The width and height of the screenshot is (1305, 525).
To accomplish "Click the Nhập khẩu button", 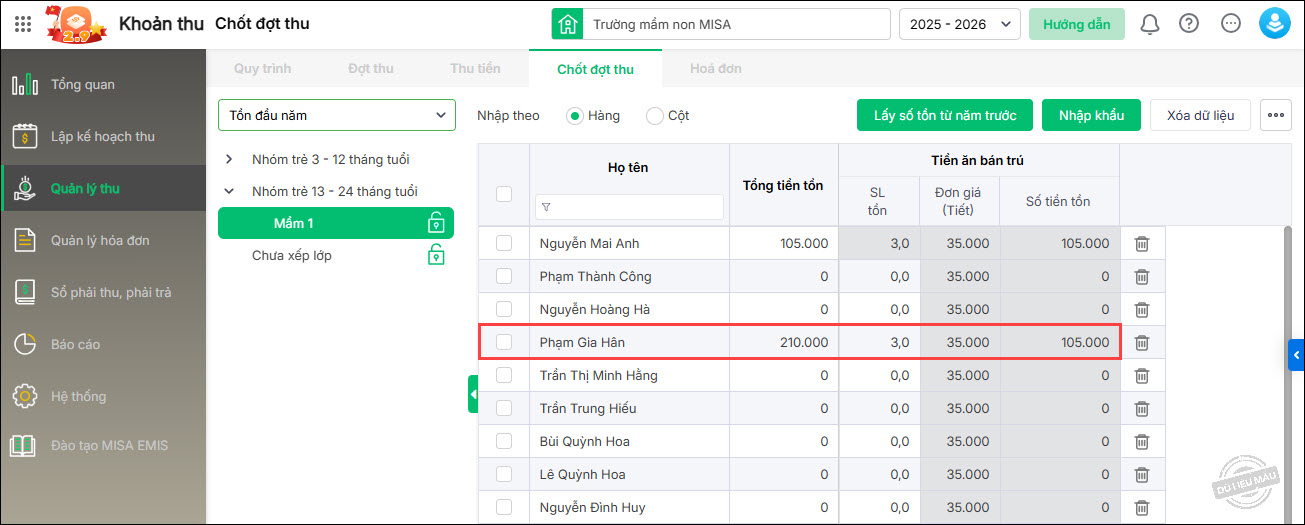I will point(1091,115).
